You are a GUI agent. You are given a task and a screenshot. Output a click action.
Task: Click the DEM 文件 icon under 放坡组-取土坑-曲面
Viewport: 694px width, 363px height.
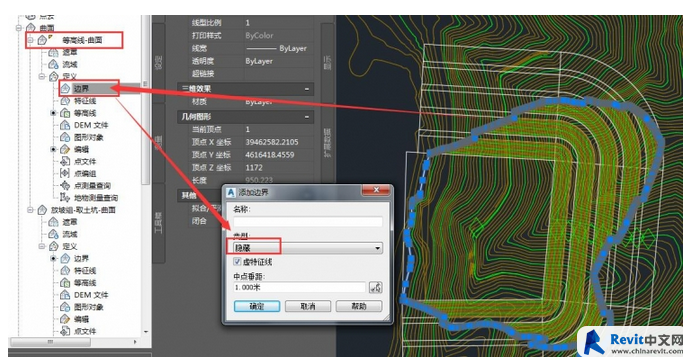(x=65, y=295)
